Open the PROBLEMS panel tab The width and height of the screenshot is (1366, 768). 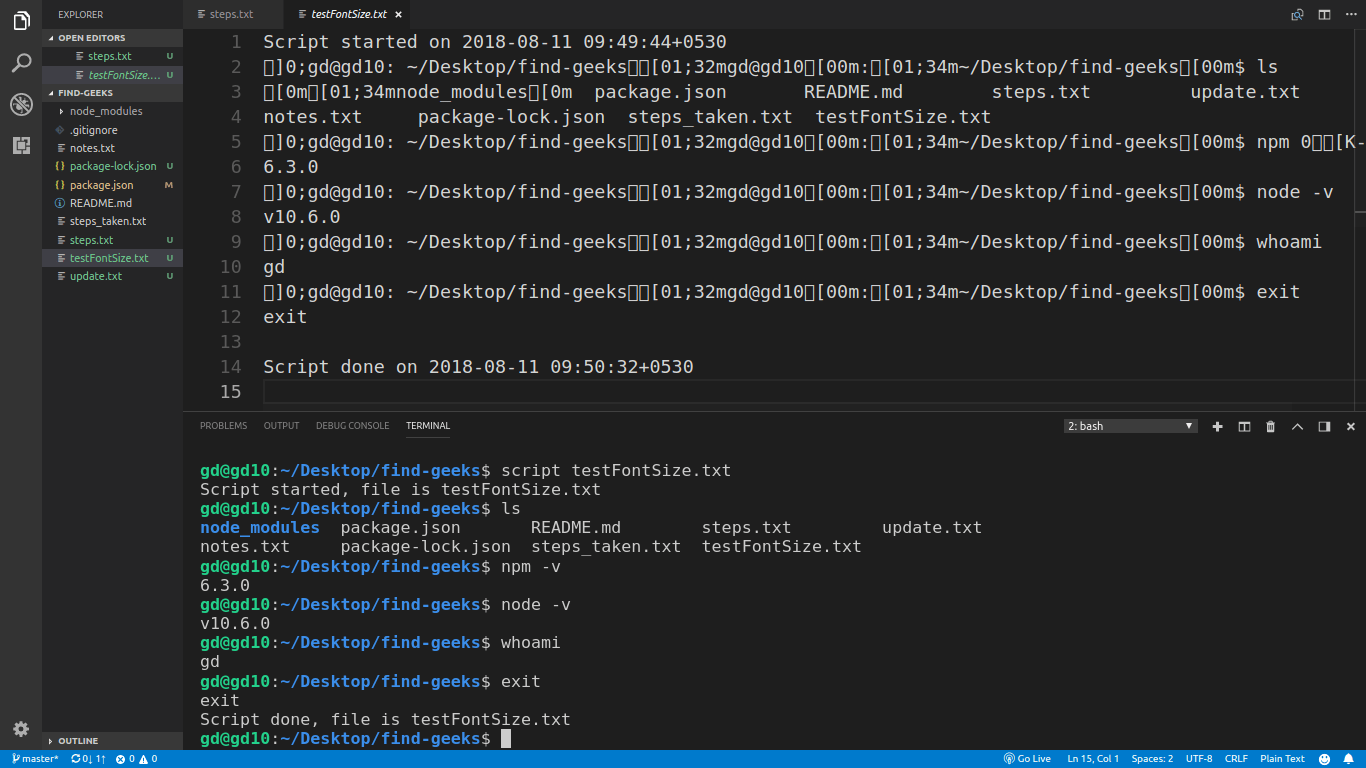point(223,425)
